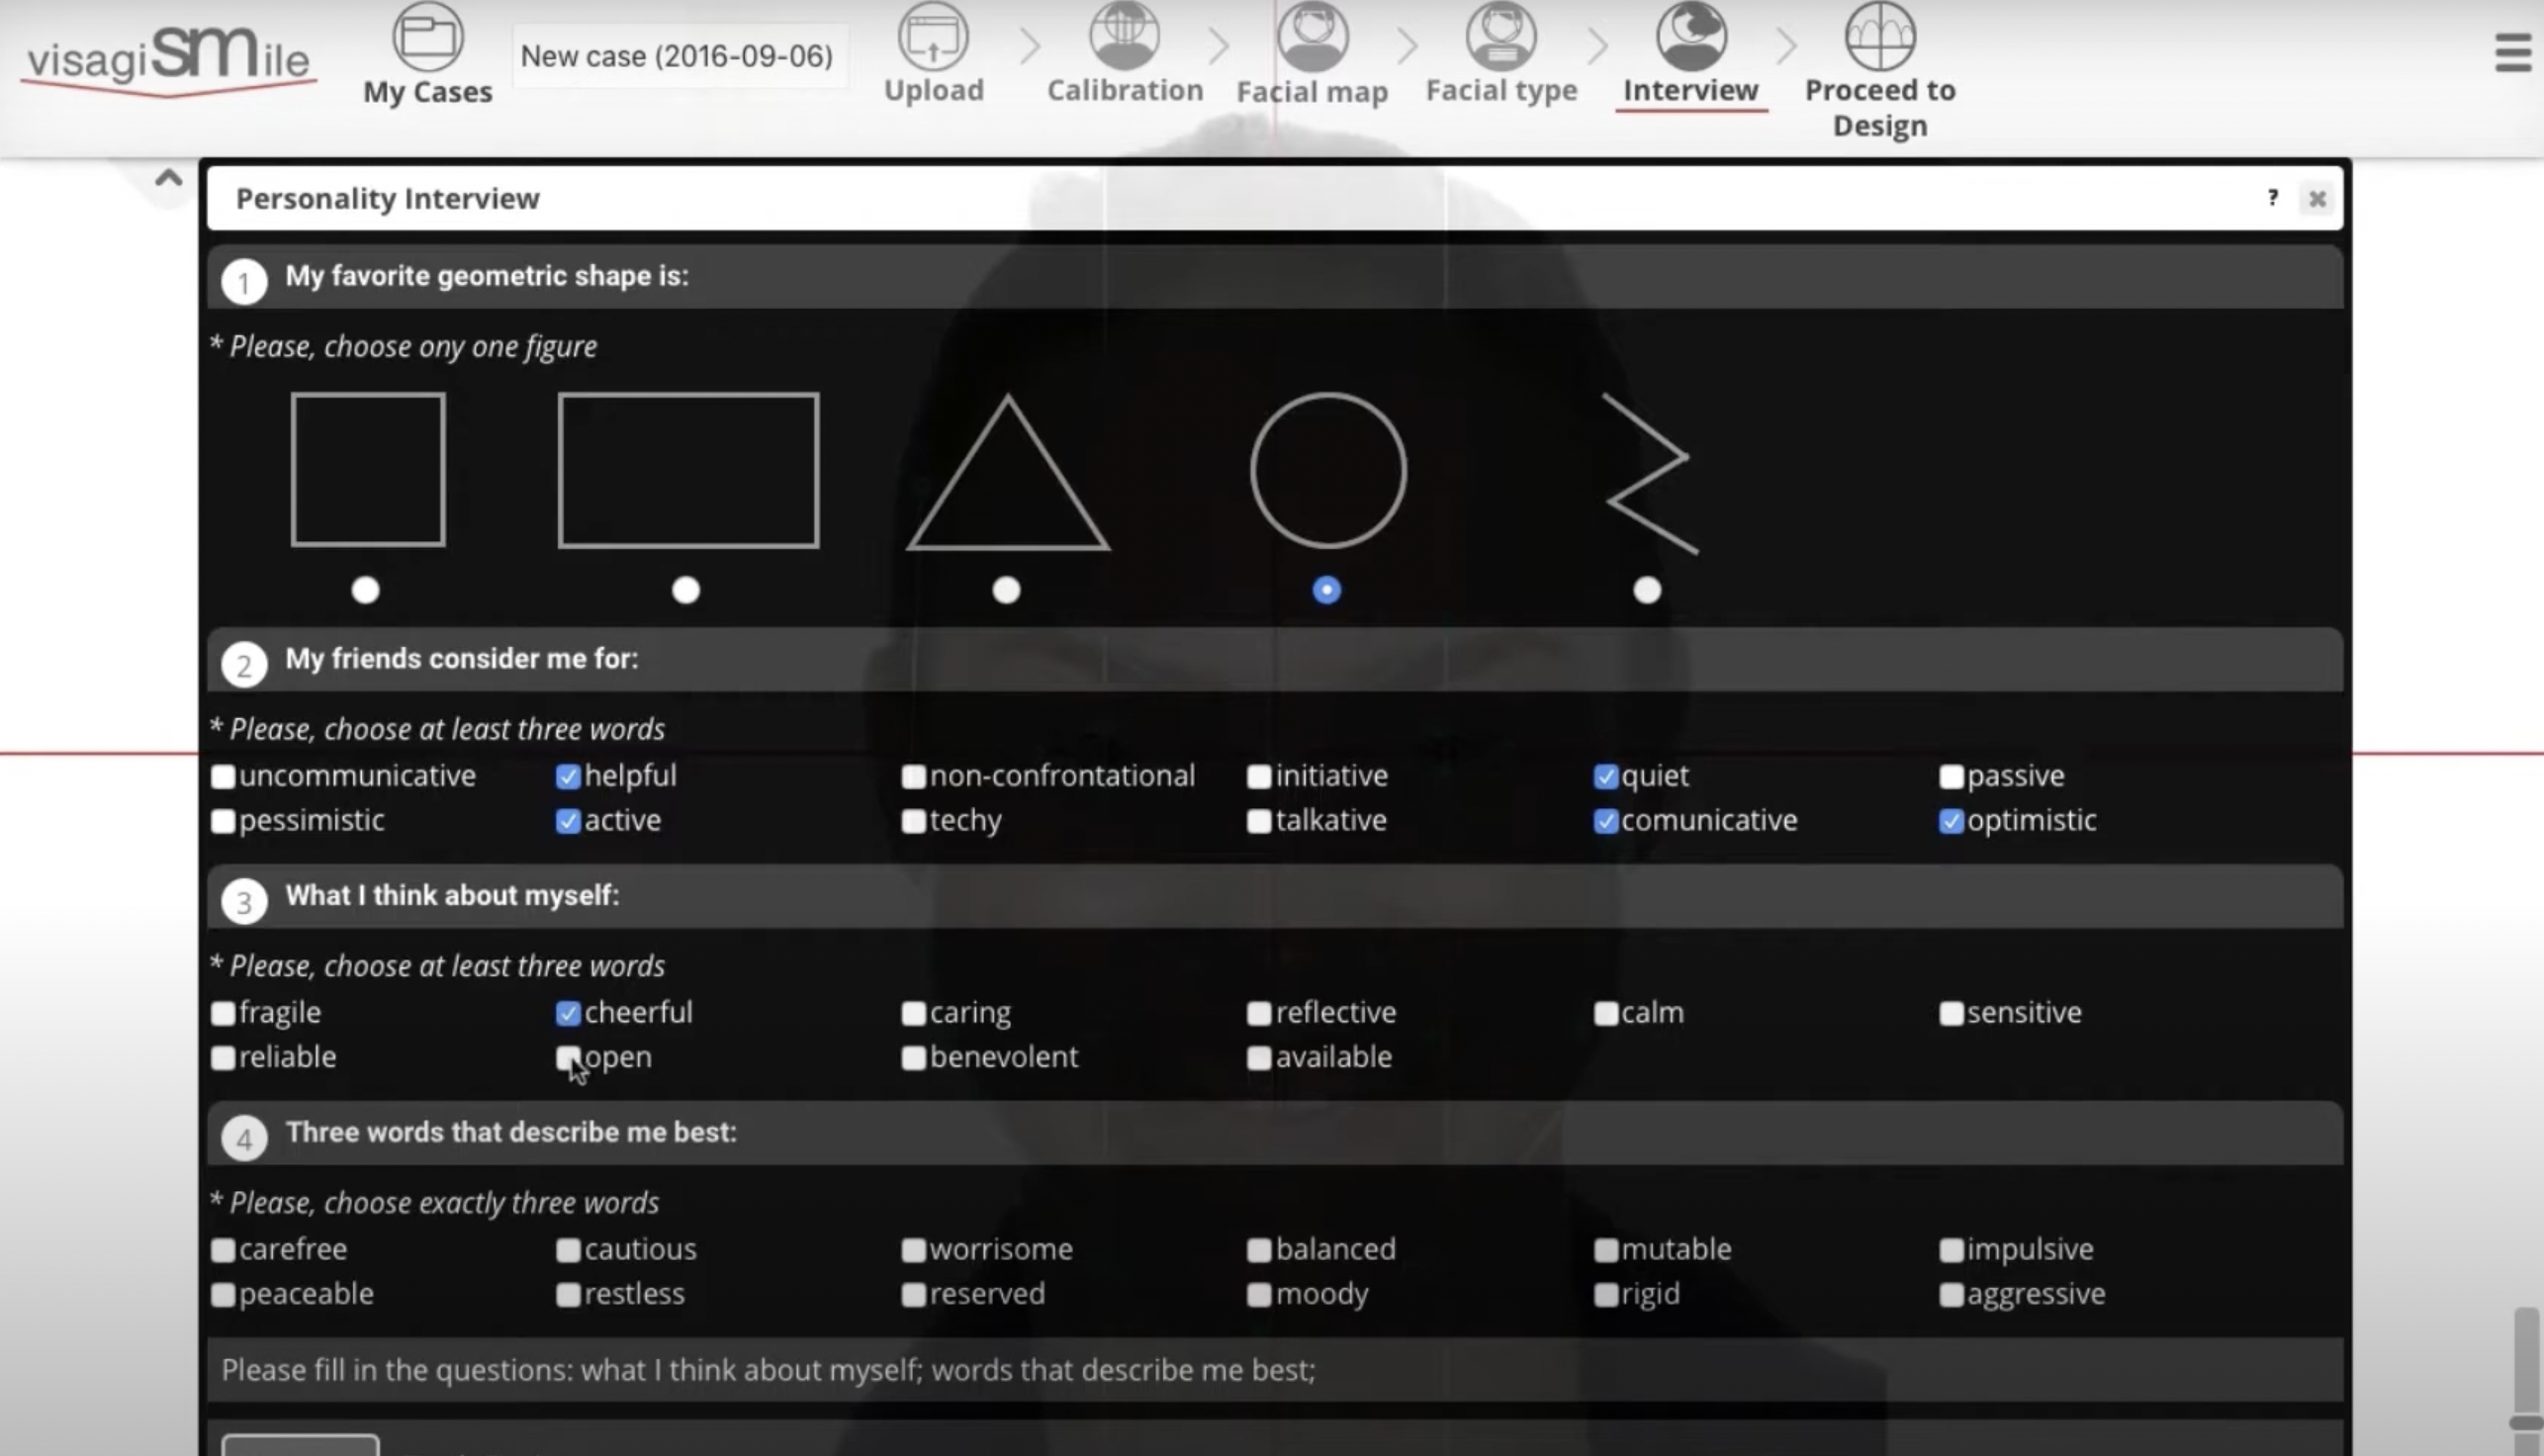Check the restless checkbox
Image resolution: width=2544 pixels, height=1456 pixels.
click(x=568, y=1295)
